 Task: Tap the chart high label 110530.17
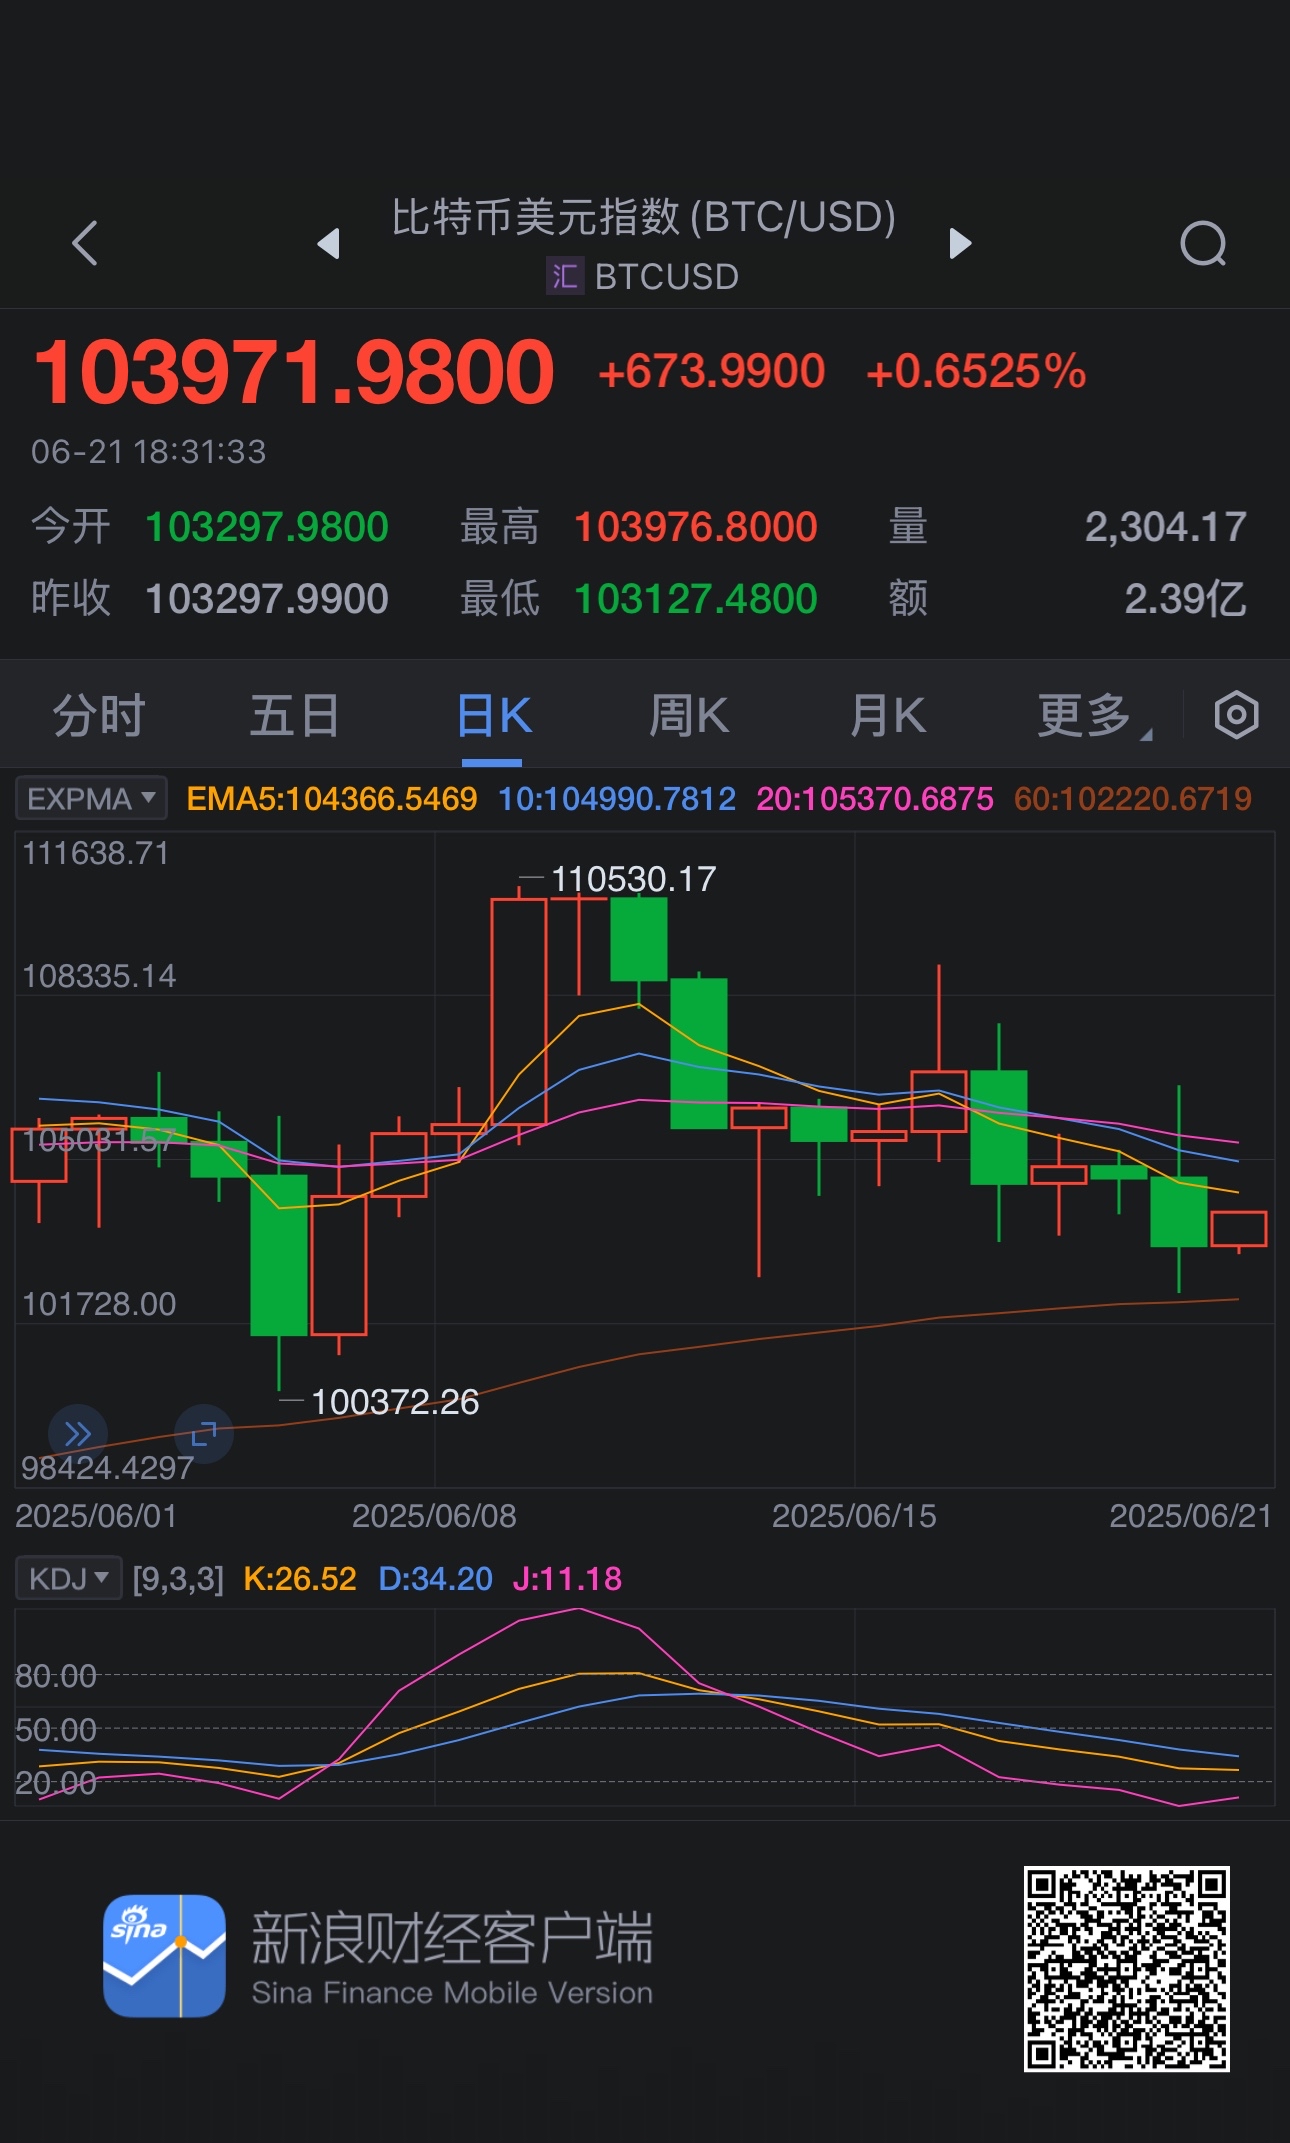click(634, 879)
